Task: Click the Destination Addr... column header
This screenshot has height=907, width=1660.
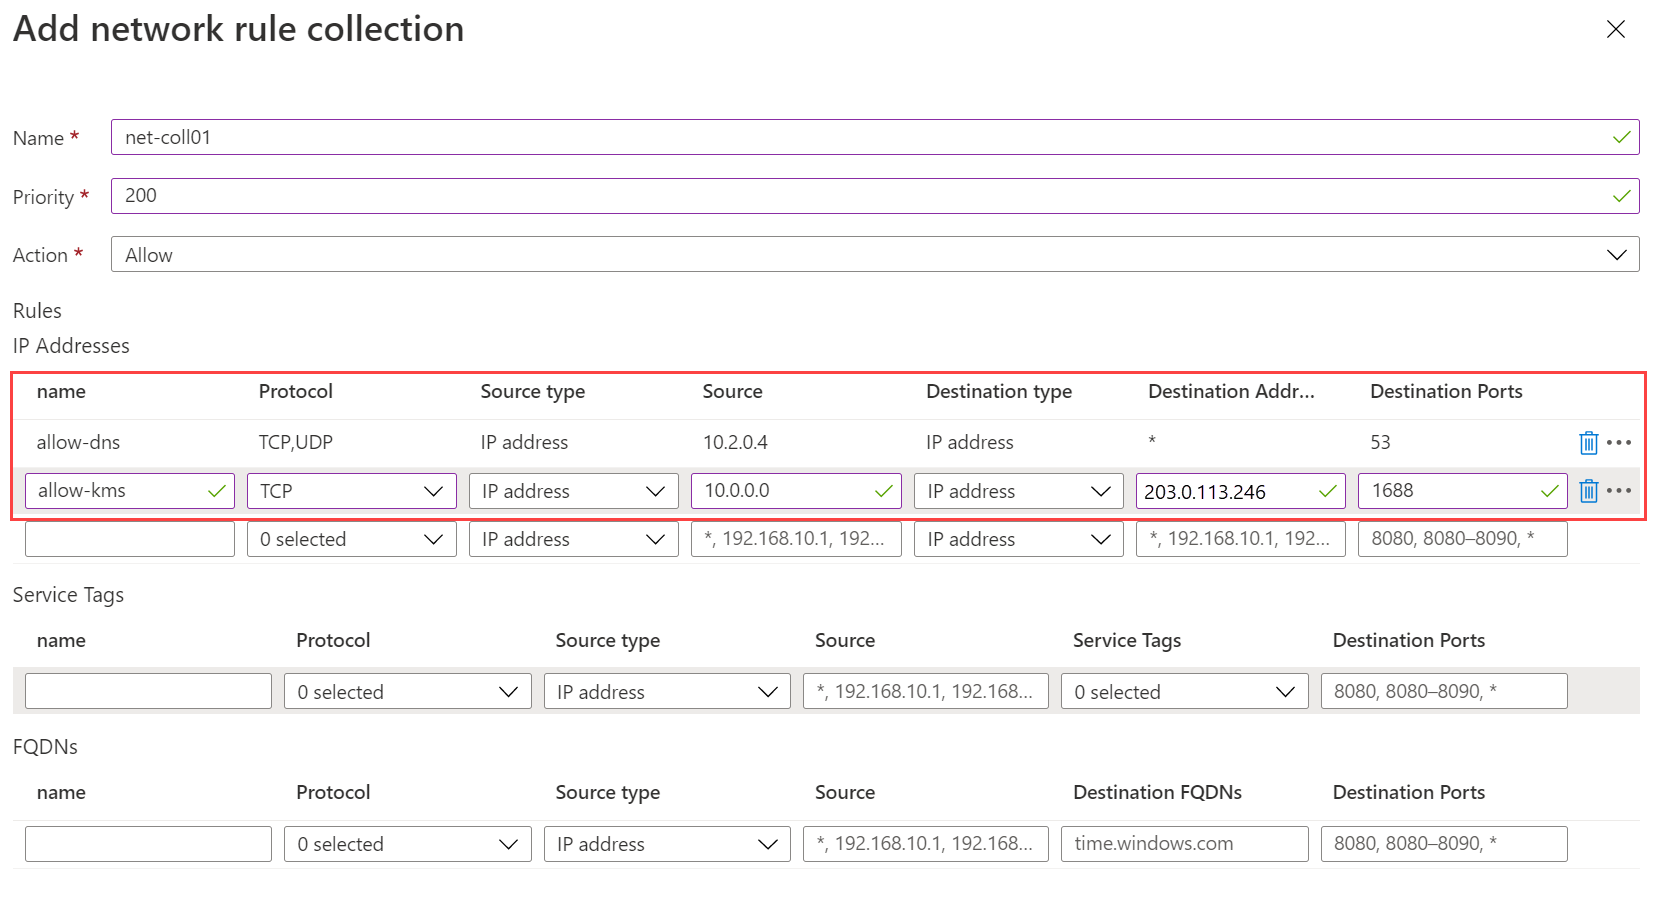Action: point(1231,391)
